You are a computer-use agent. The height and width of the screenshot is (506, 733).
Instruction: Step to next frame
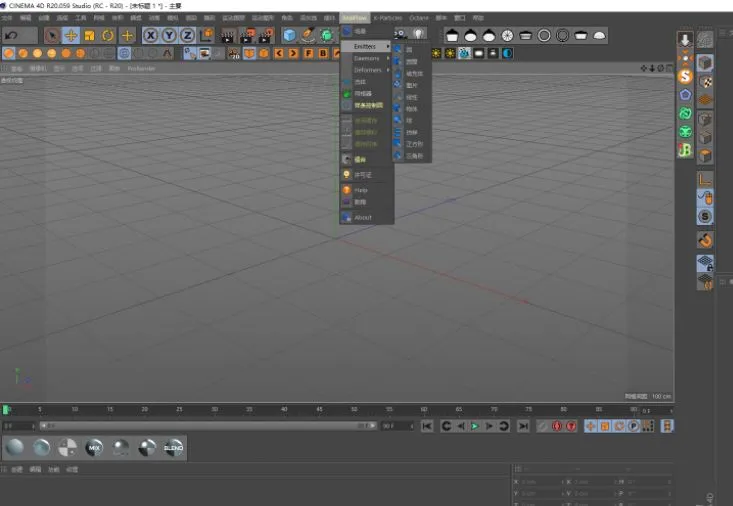[489, 426]
